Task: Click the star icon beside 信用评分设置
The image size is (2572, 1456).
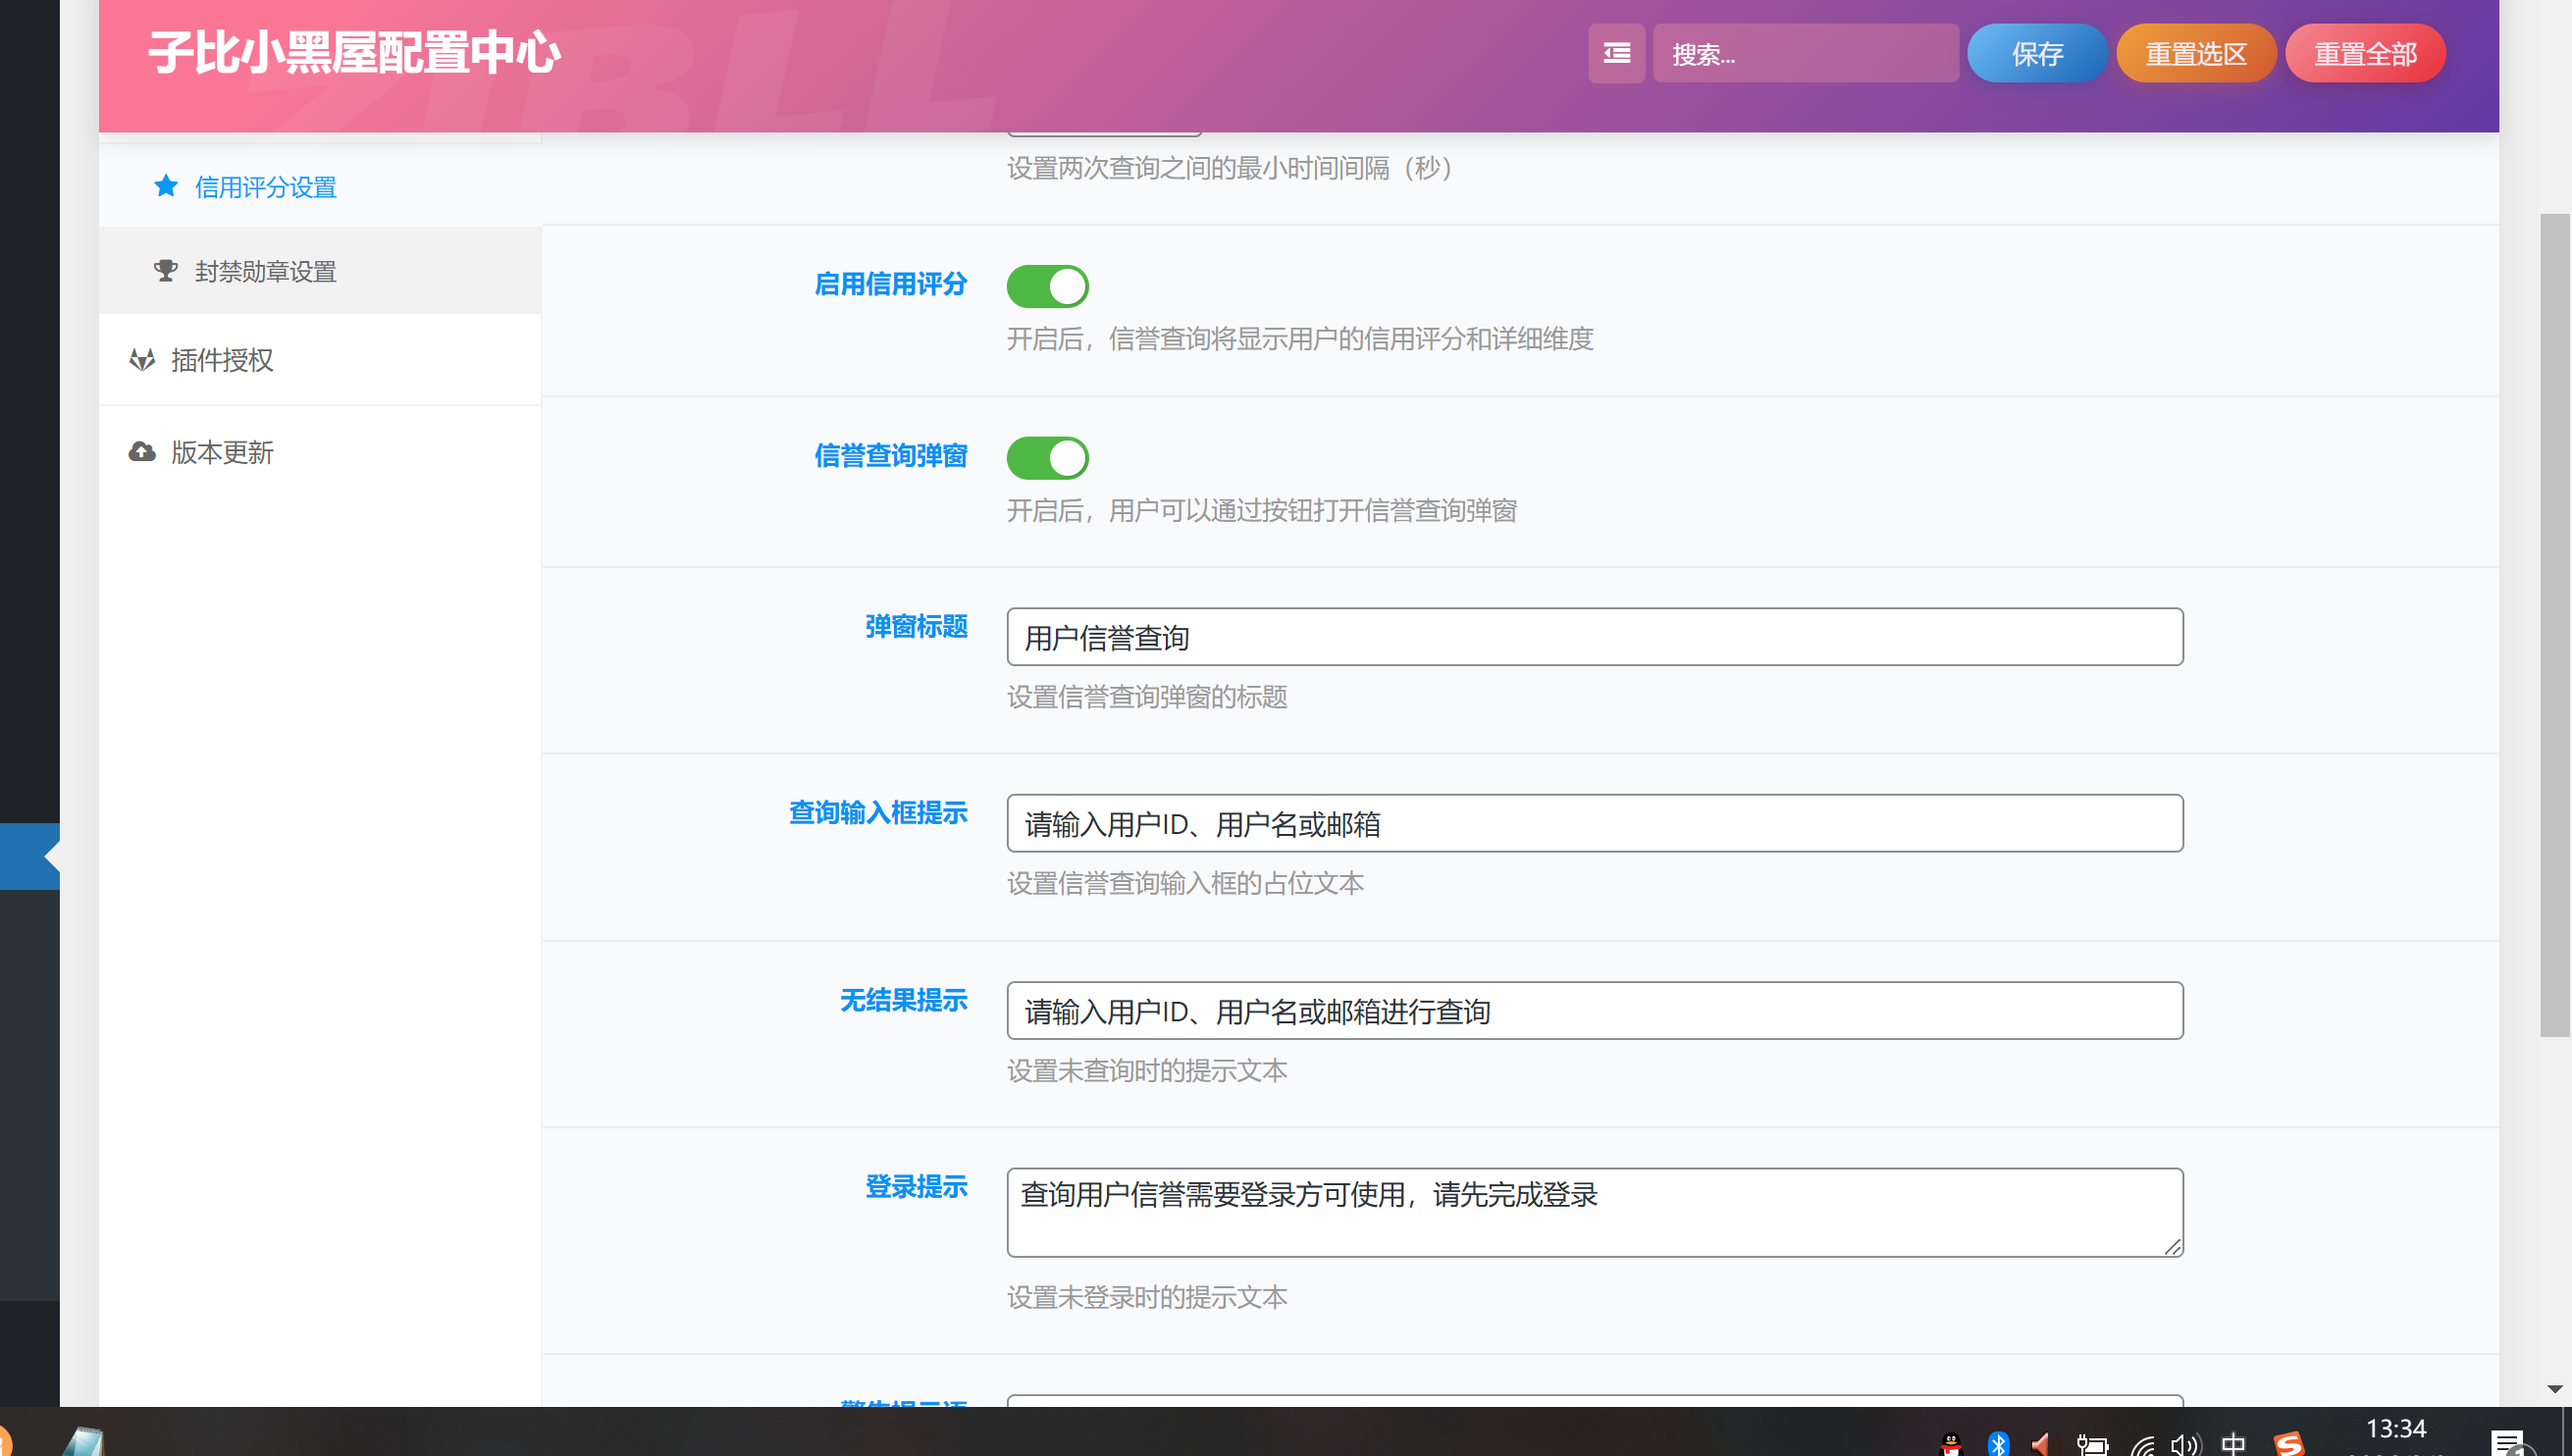Action: (166, 186)
